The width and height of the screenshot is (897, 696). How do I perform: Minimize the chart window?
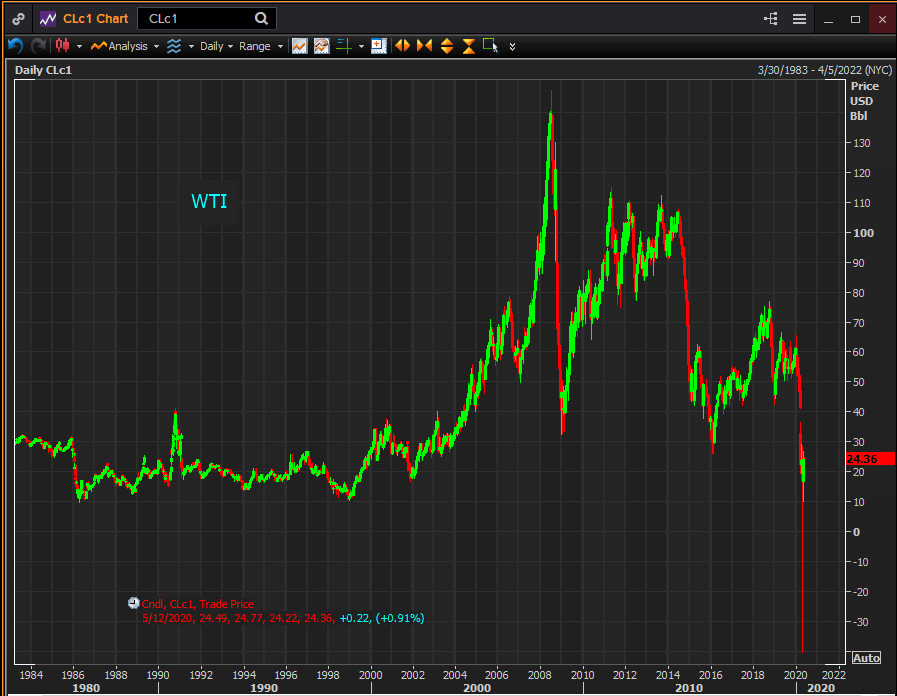tap(828, 19)
